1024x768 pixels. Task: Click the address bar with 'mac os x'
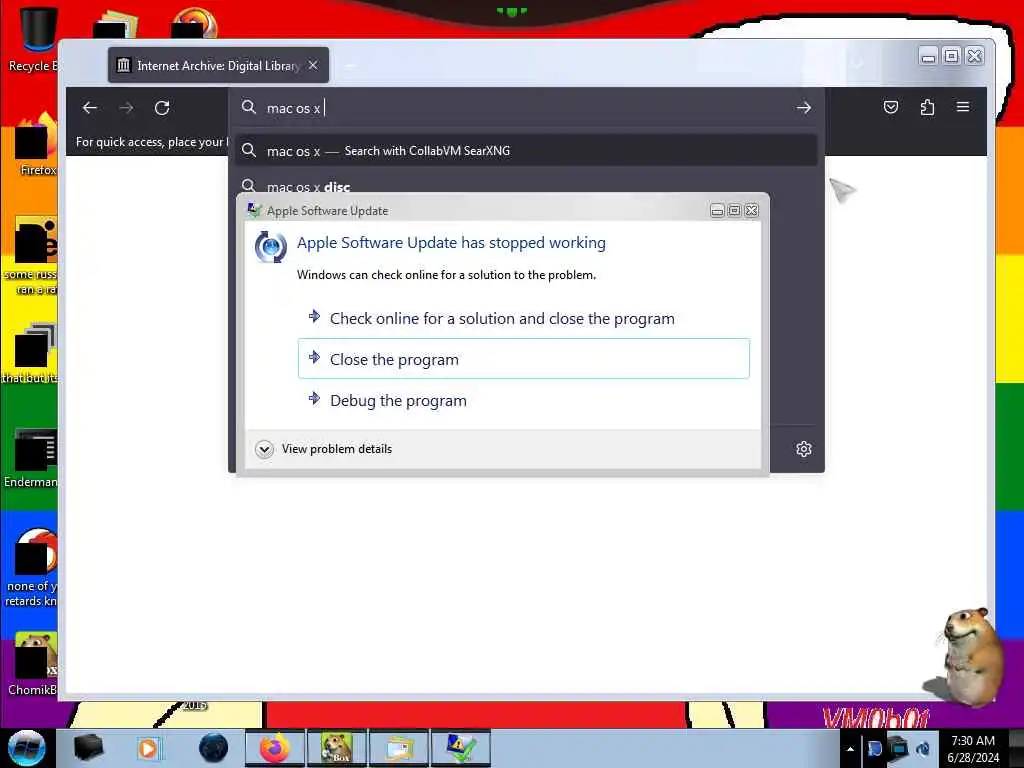tap(526, 108)
